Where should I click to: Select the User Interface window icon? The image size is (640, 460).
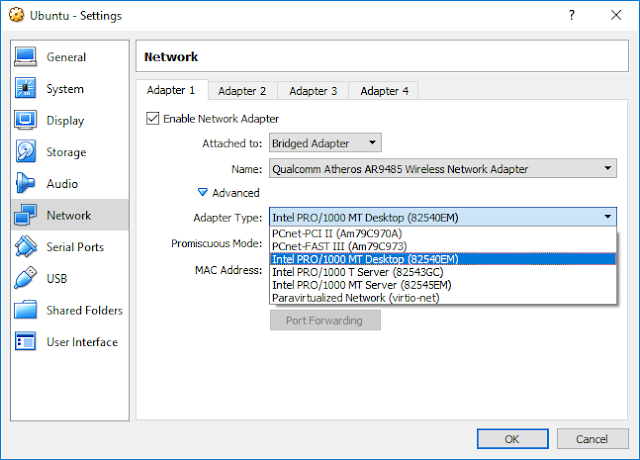(x=25, y=341)
